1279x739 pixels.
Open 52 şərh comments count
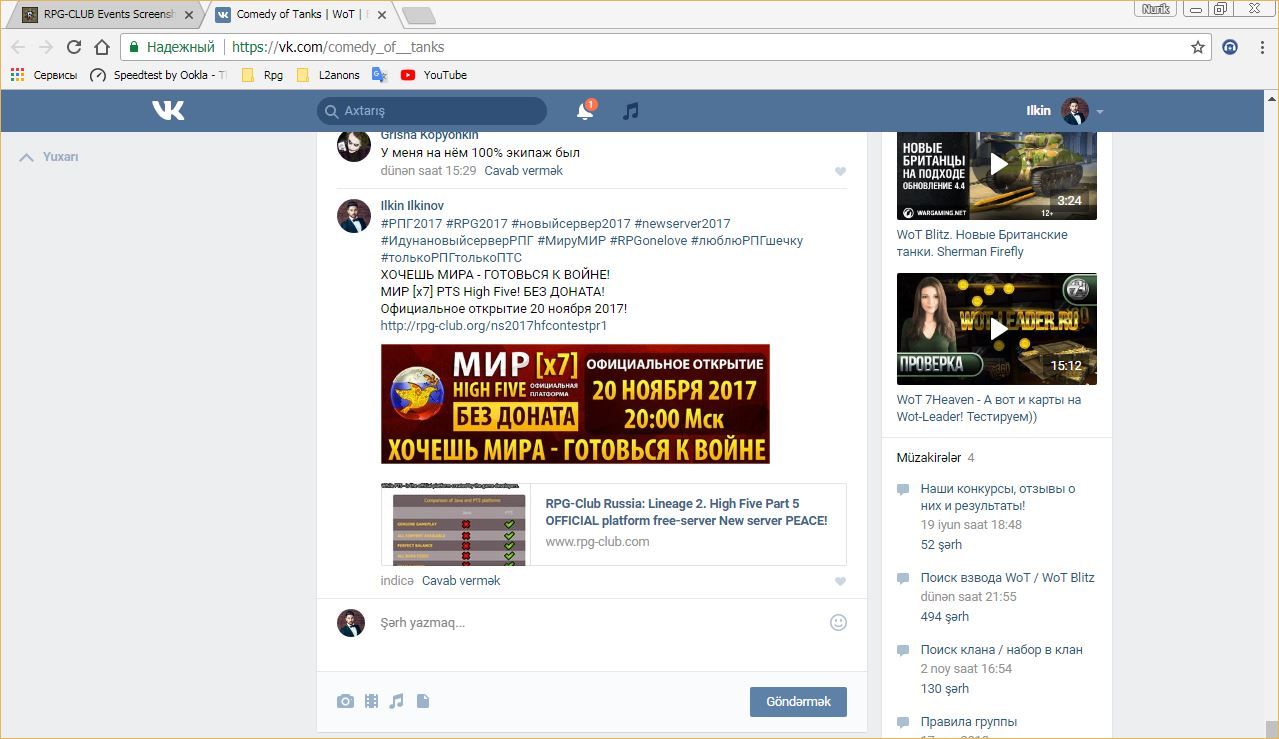tap(941, 545)
